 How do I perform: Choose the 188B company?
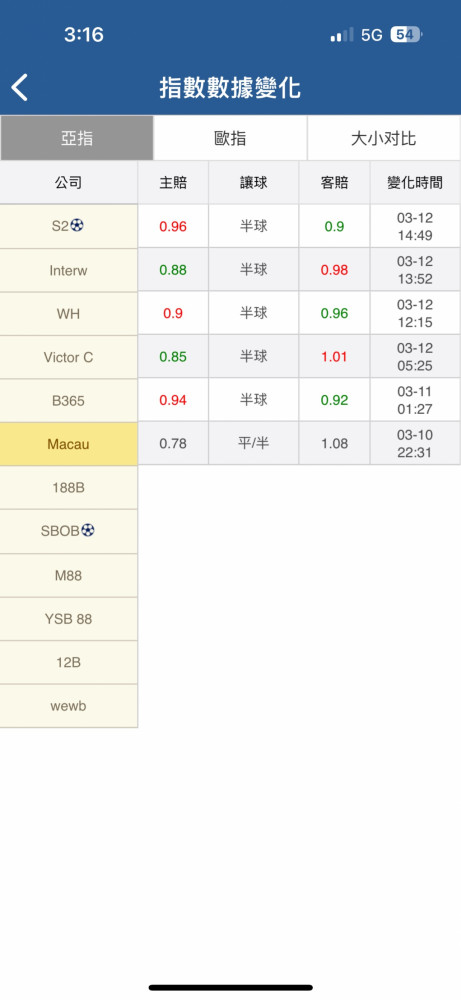[x=69, y=488]
